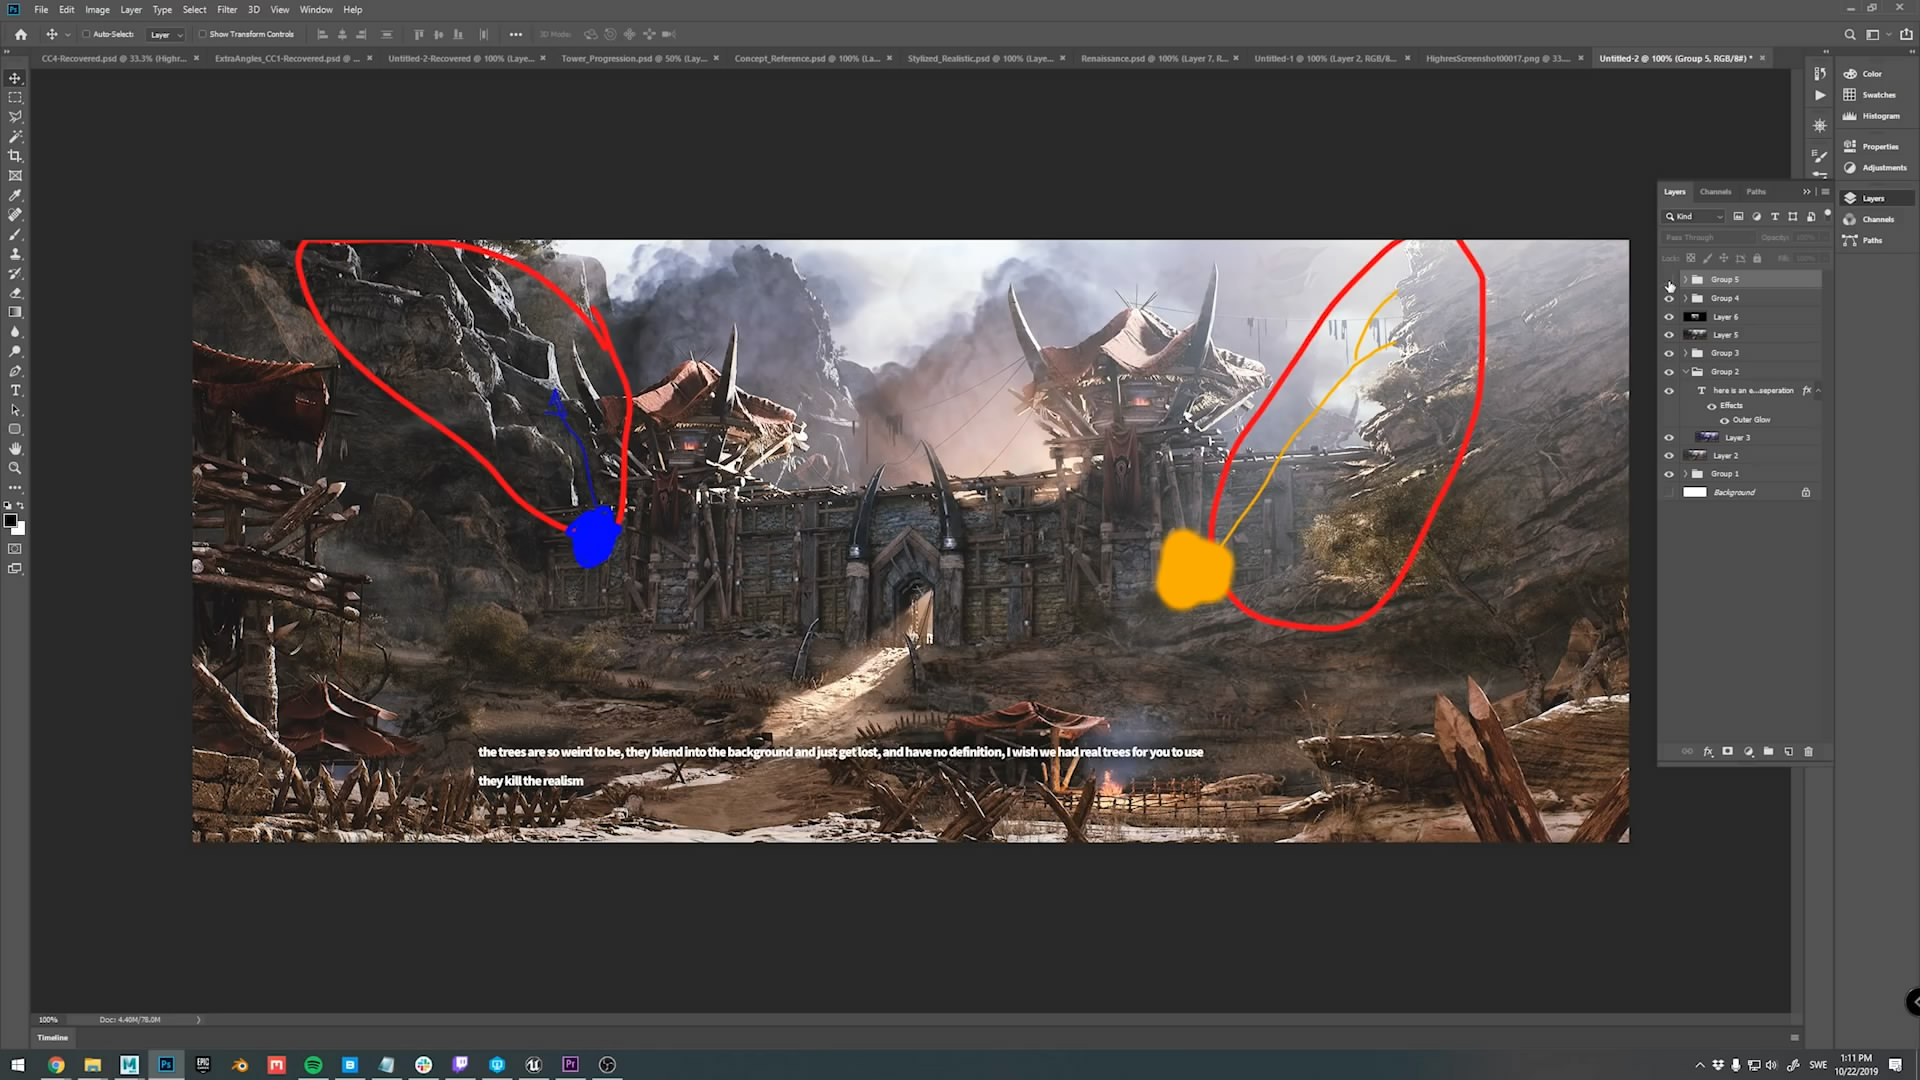Screen dimensions: 1920x1080
Task: Create a new group folder
Action: [1768, 751]
